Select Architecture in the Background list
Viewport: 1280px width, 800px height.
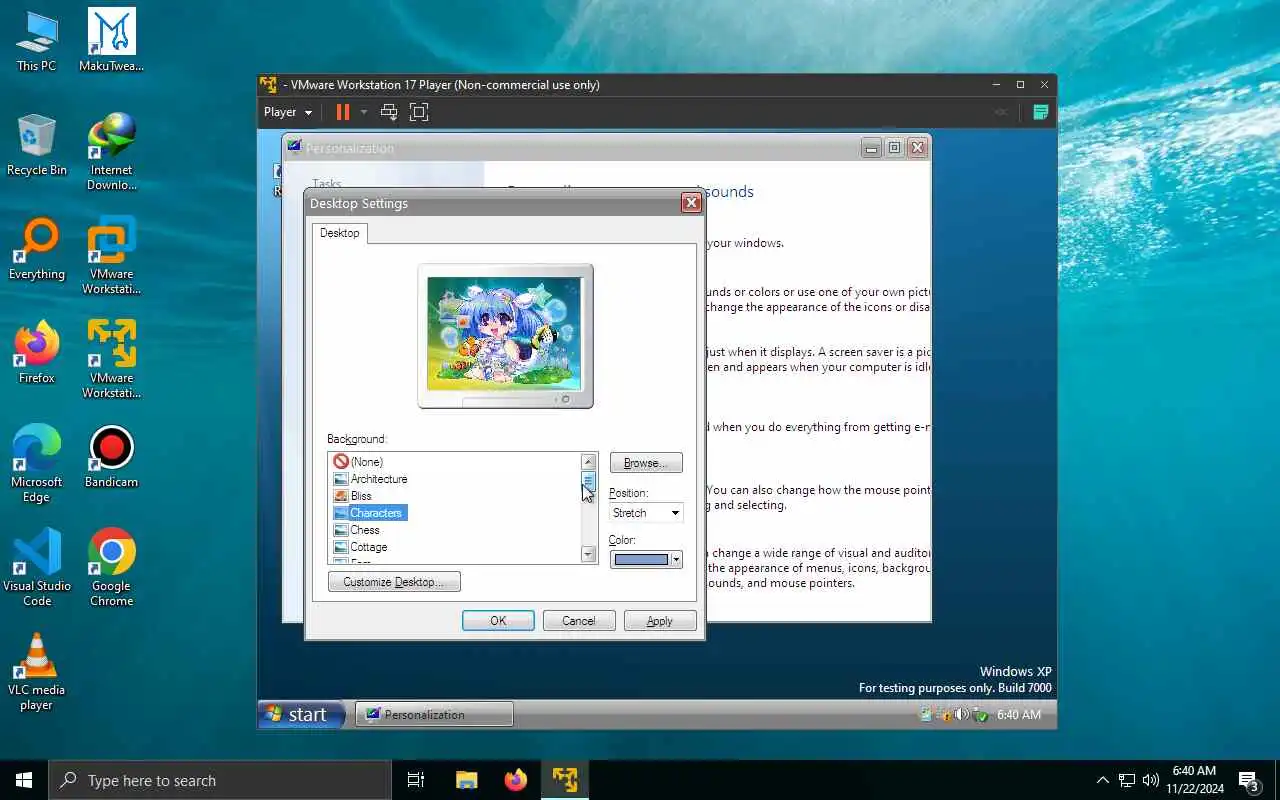(x=378, y=479)
